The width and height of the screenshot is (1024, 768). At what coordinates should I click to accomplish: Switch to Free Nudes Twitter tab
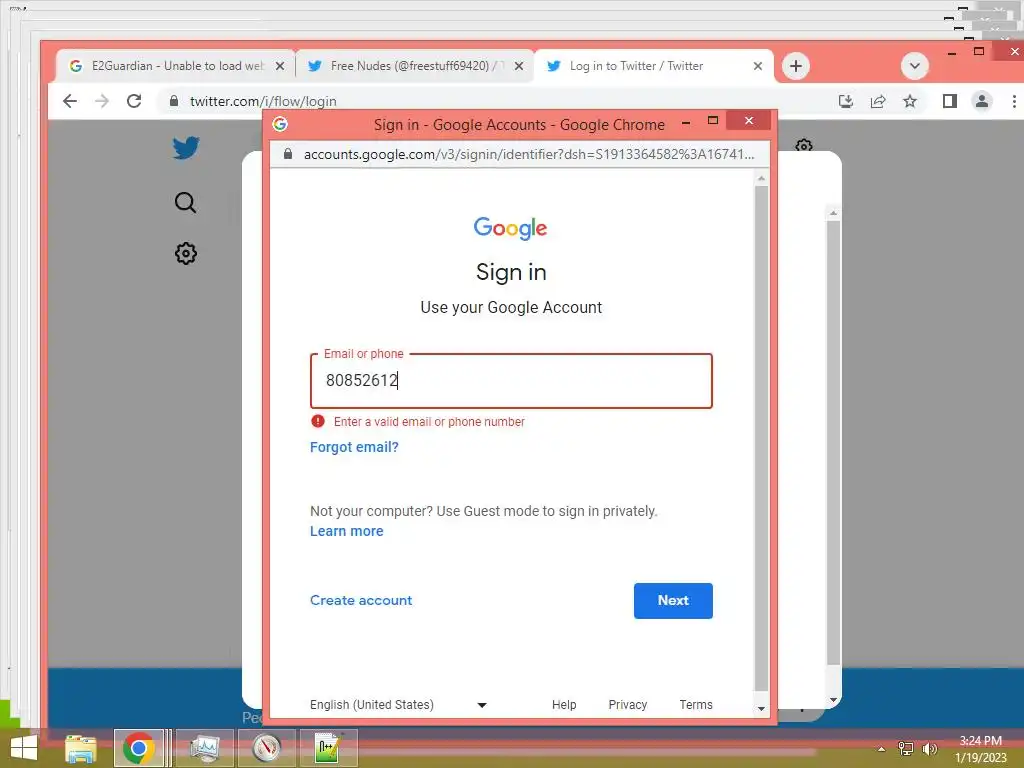pyautogui.click(x=415, y=66)
